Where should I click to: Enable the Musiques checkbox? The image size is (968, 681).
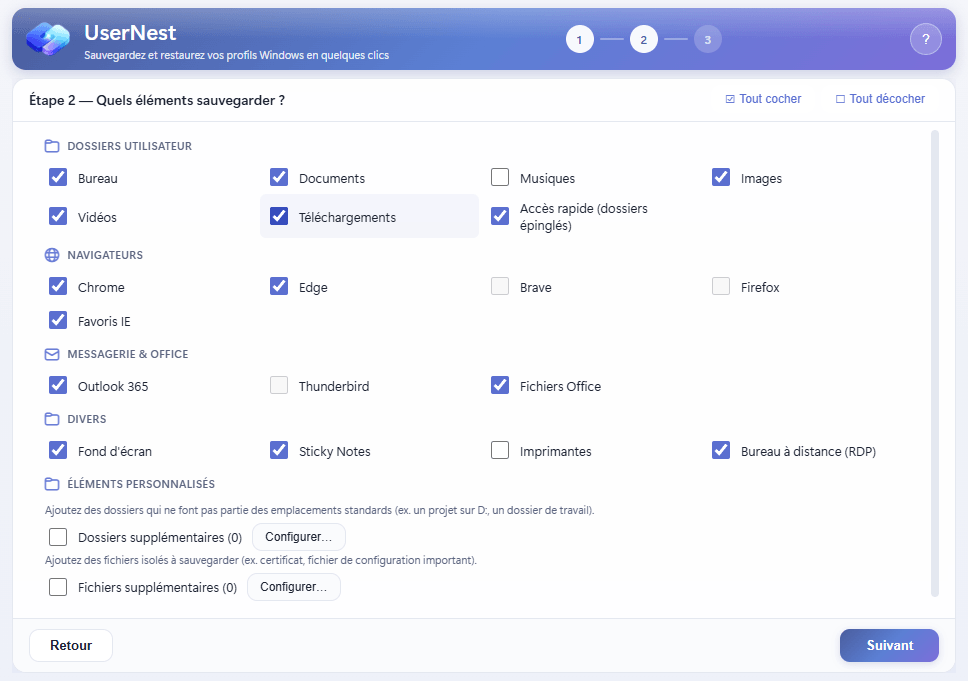(x=500, y=177)
